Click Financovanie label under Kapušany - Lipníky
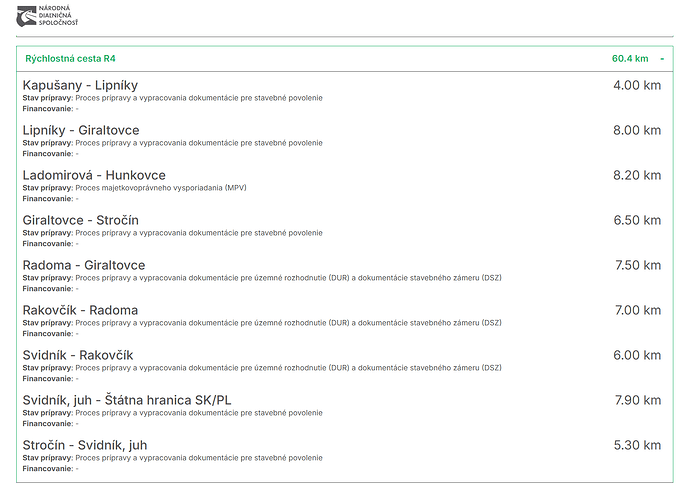Viewport: 690px width, 487px height. pos(48,109)
